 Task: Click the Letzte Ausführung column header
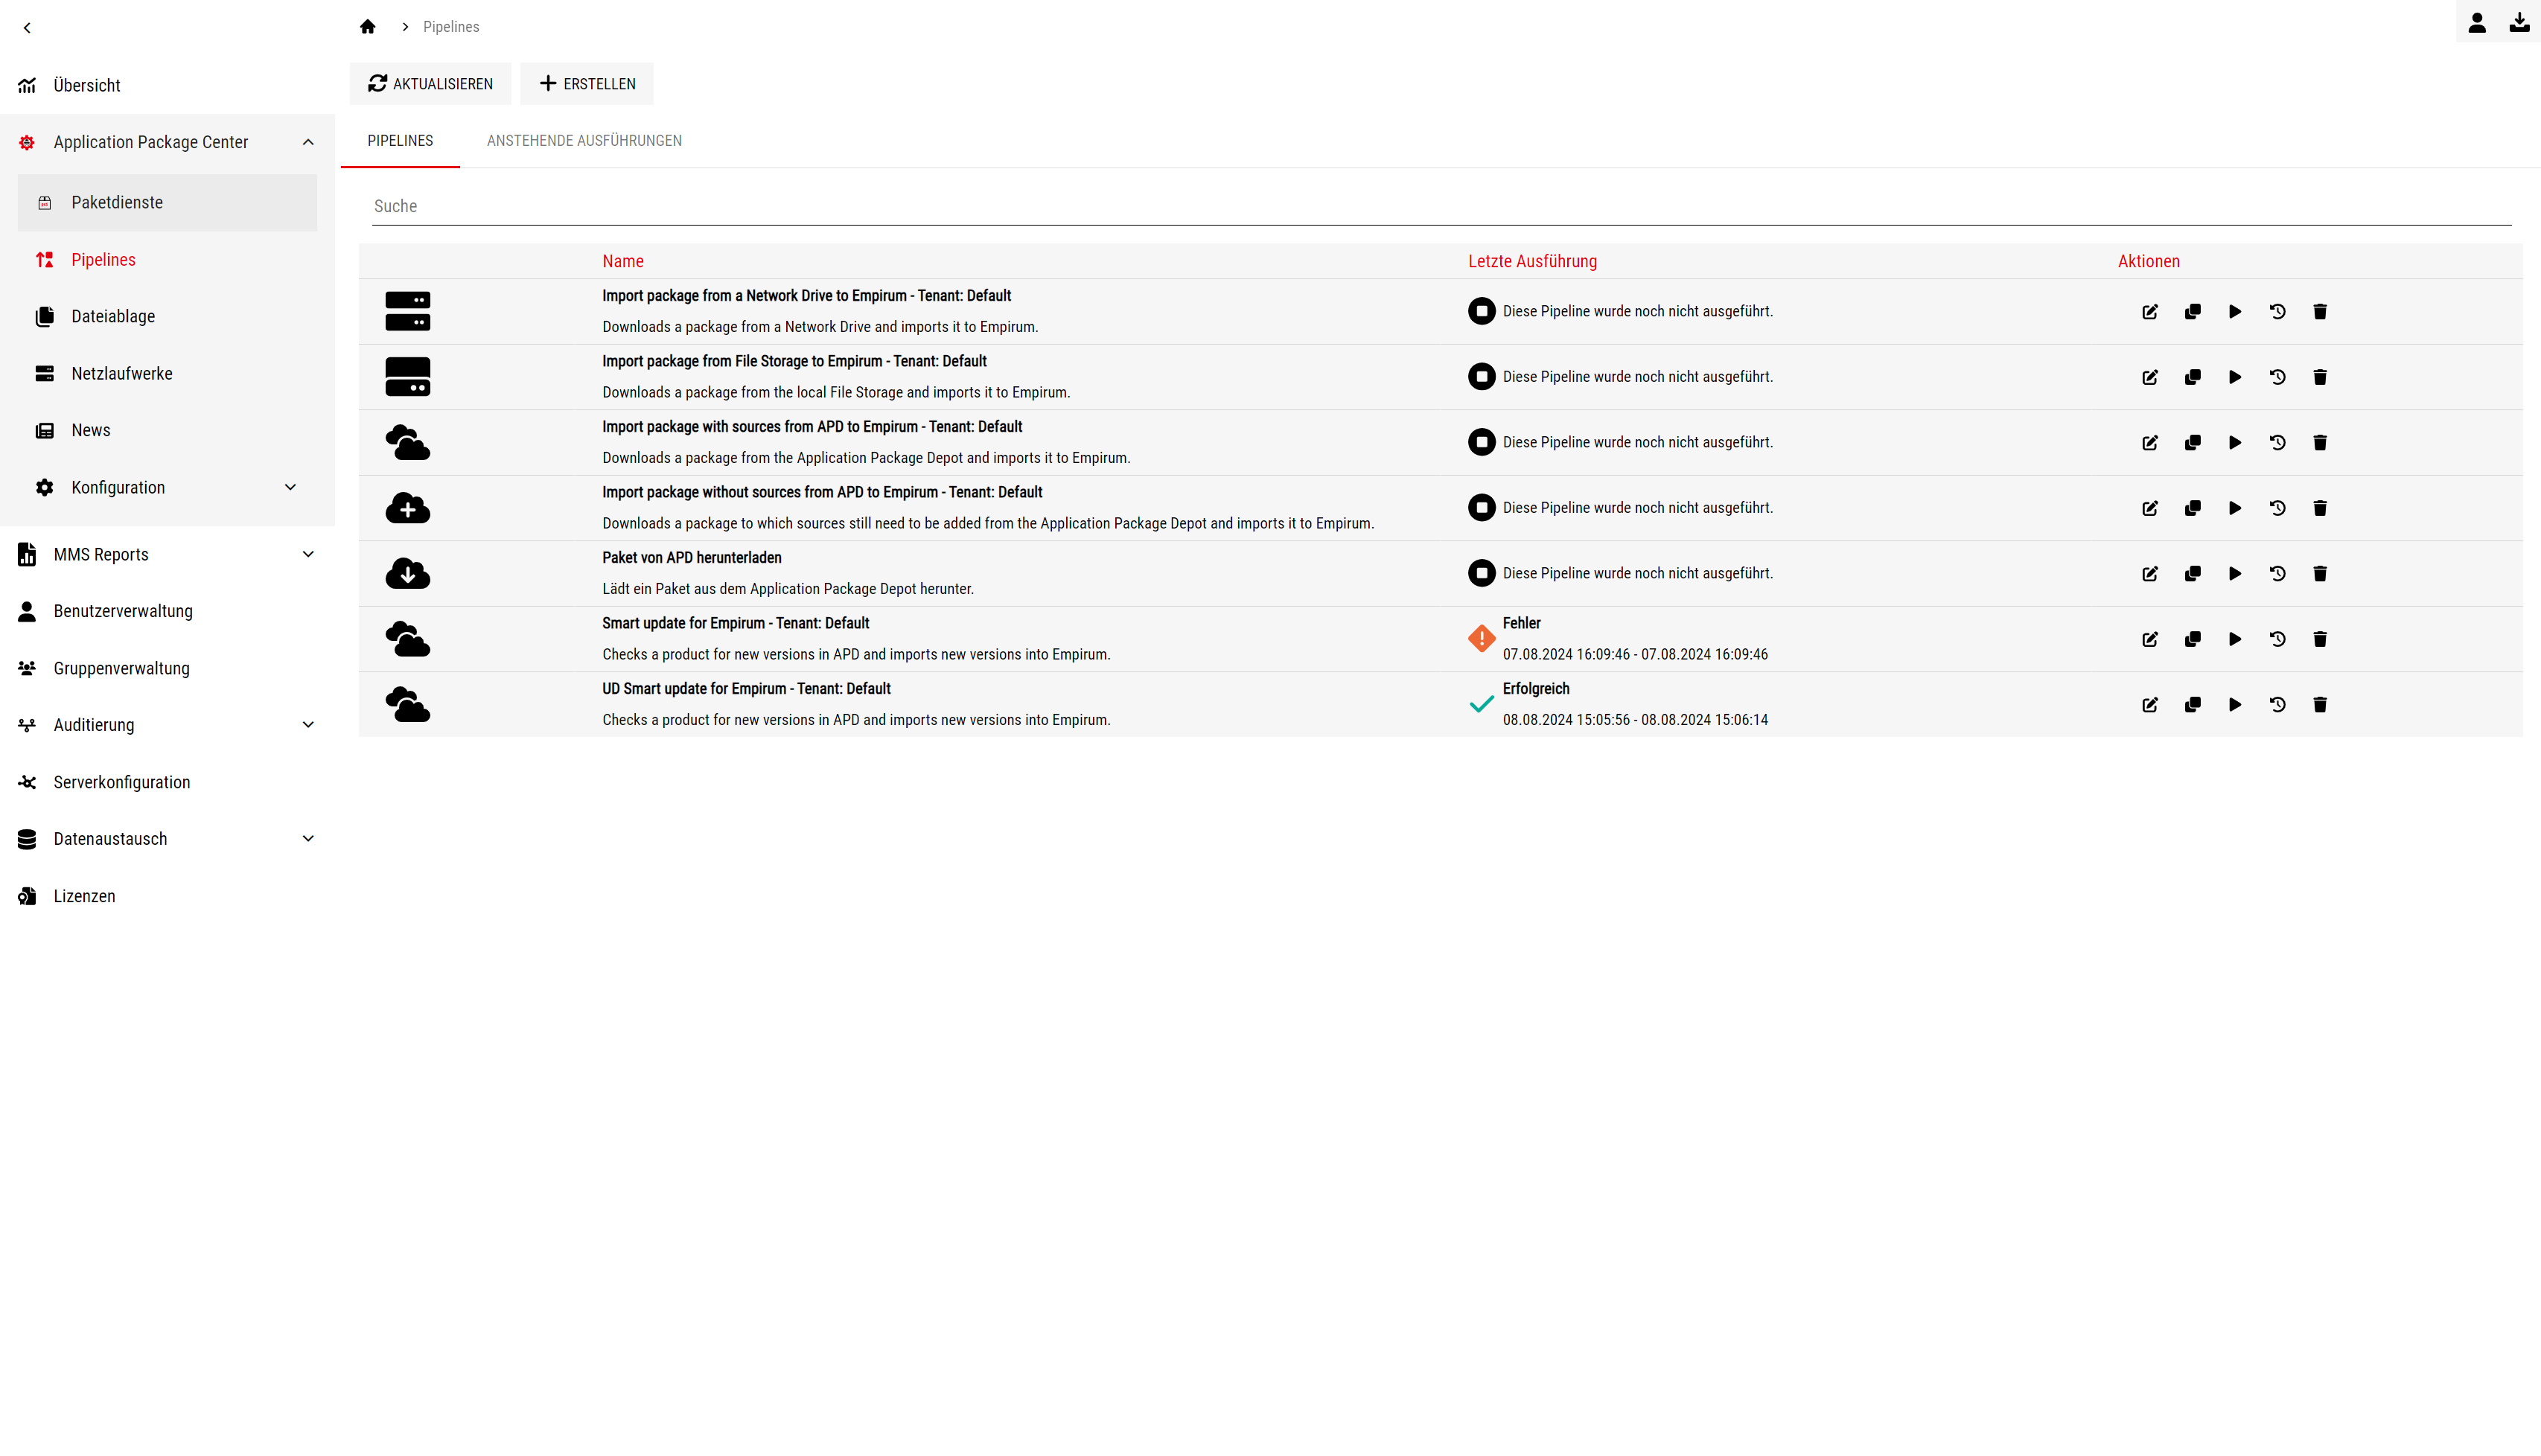click(x=1532, y=261)
